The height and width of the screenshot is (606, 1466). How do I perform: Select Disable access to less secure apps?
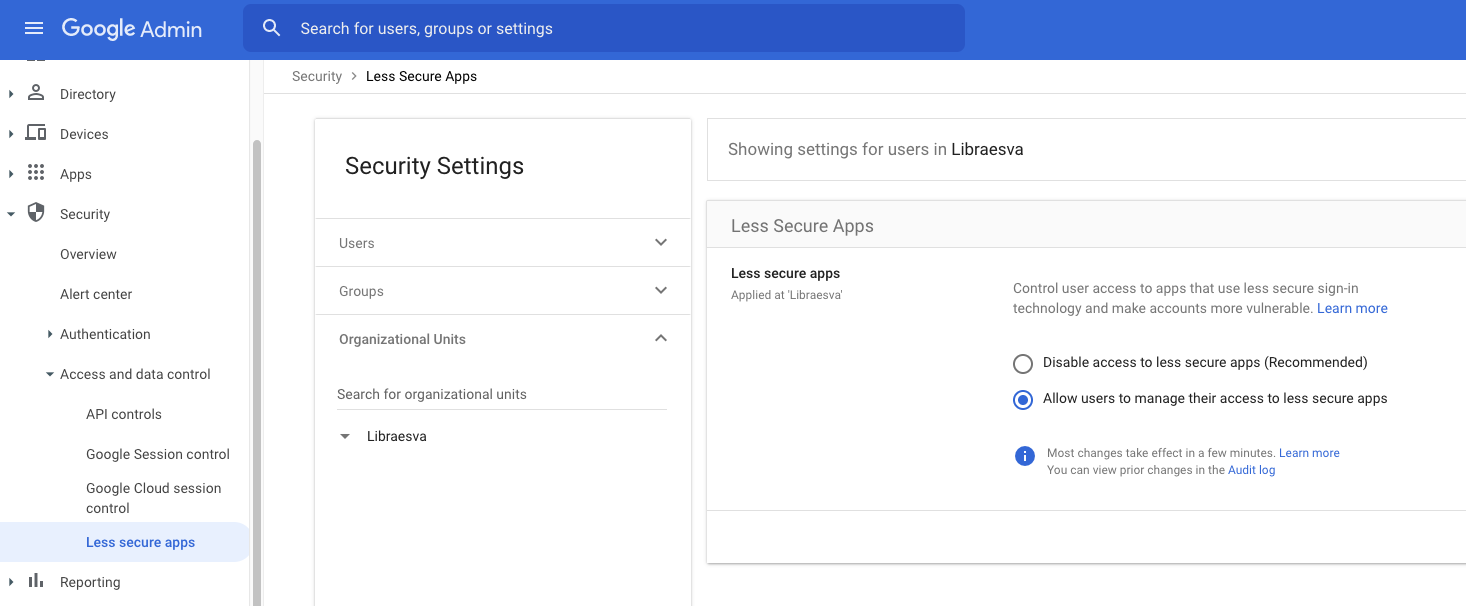click(1022, 363)
